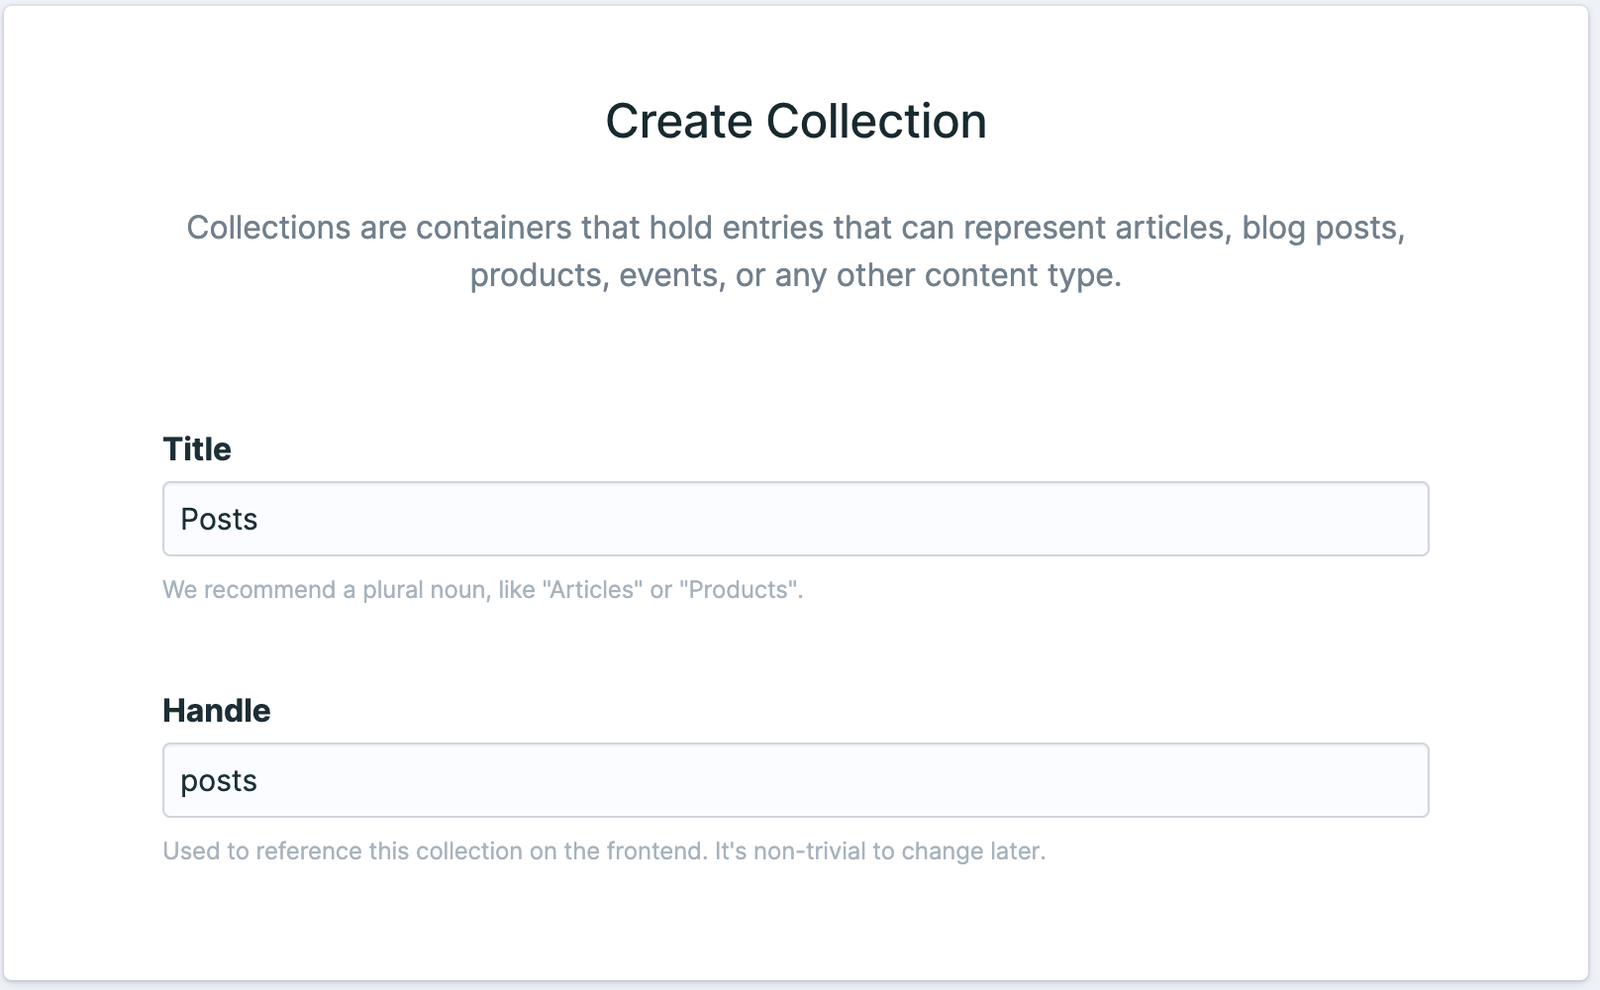Click "Products" in the Title hint text
The width and height of the screenshot is (1600, 990).
point(739,590)
